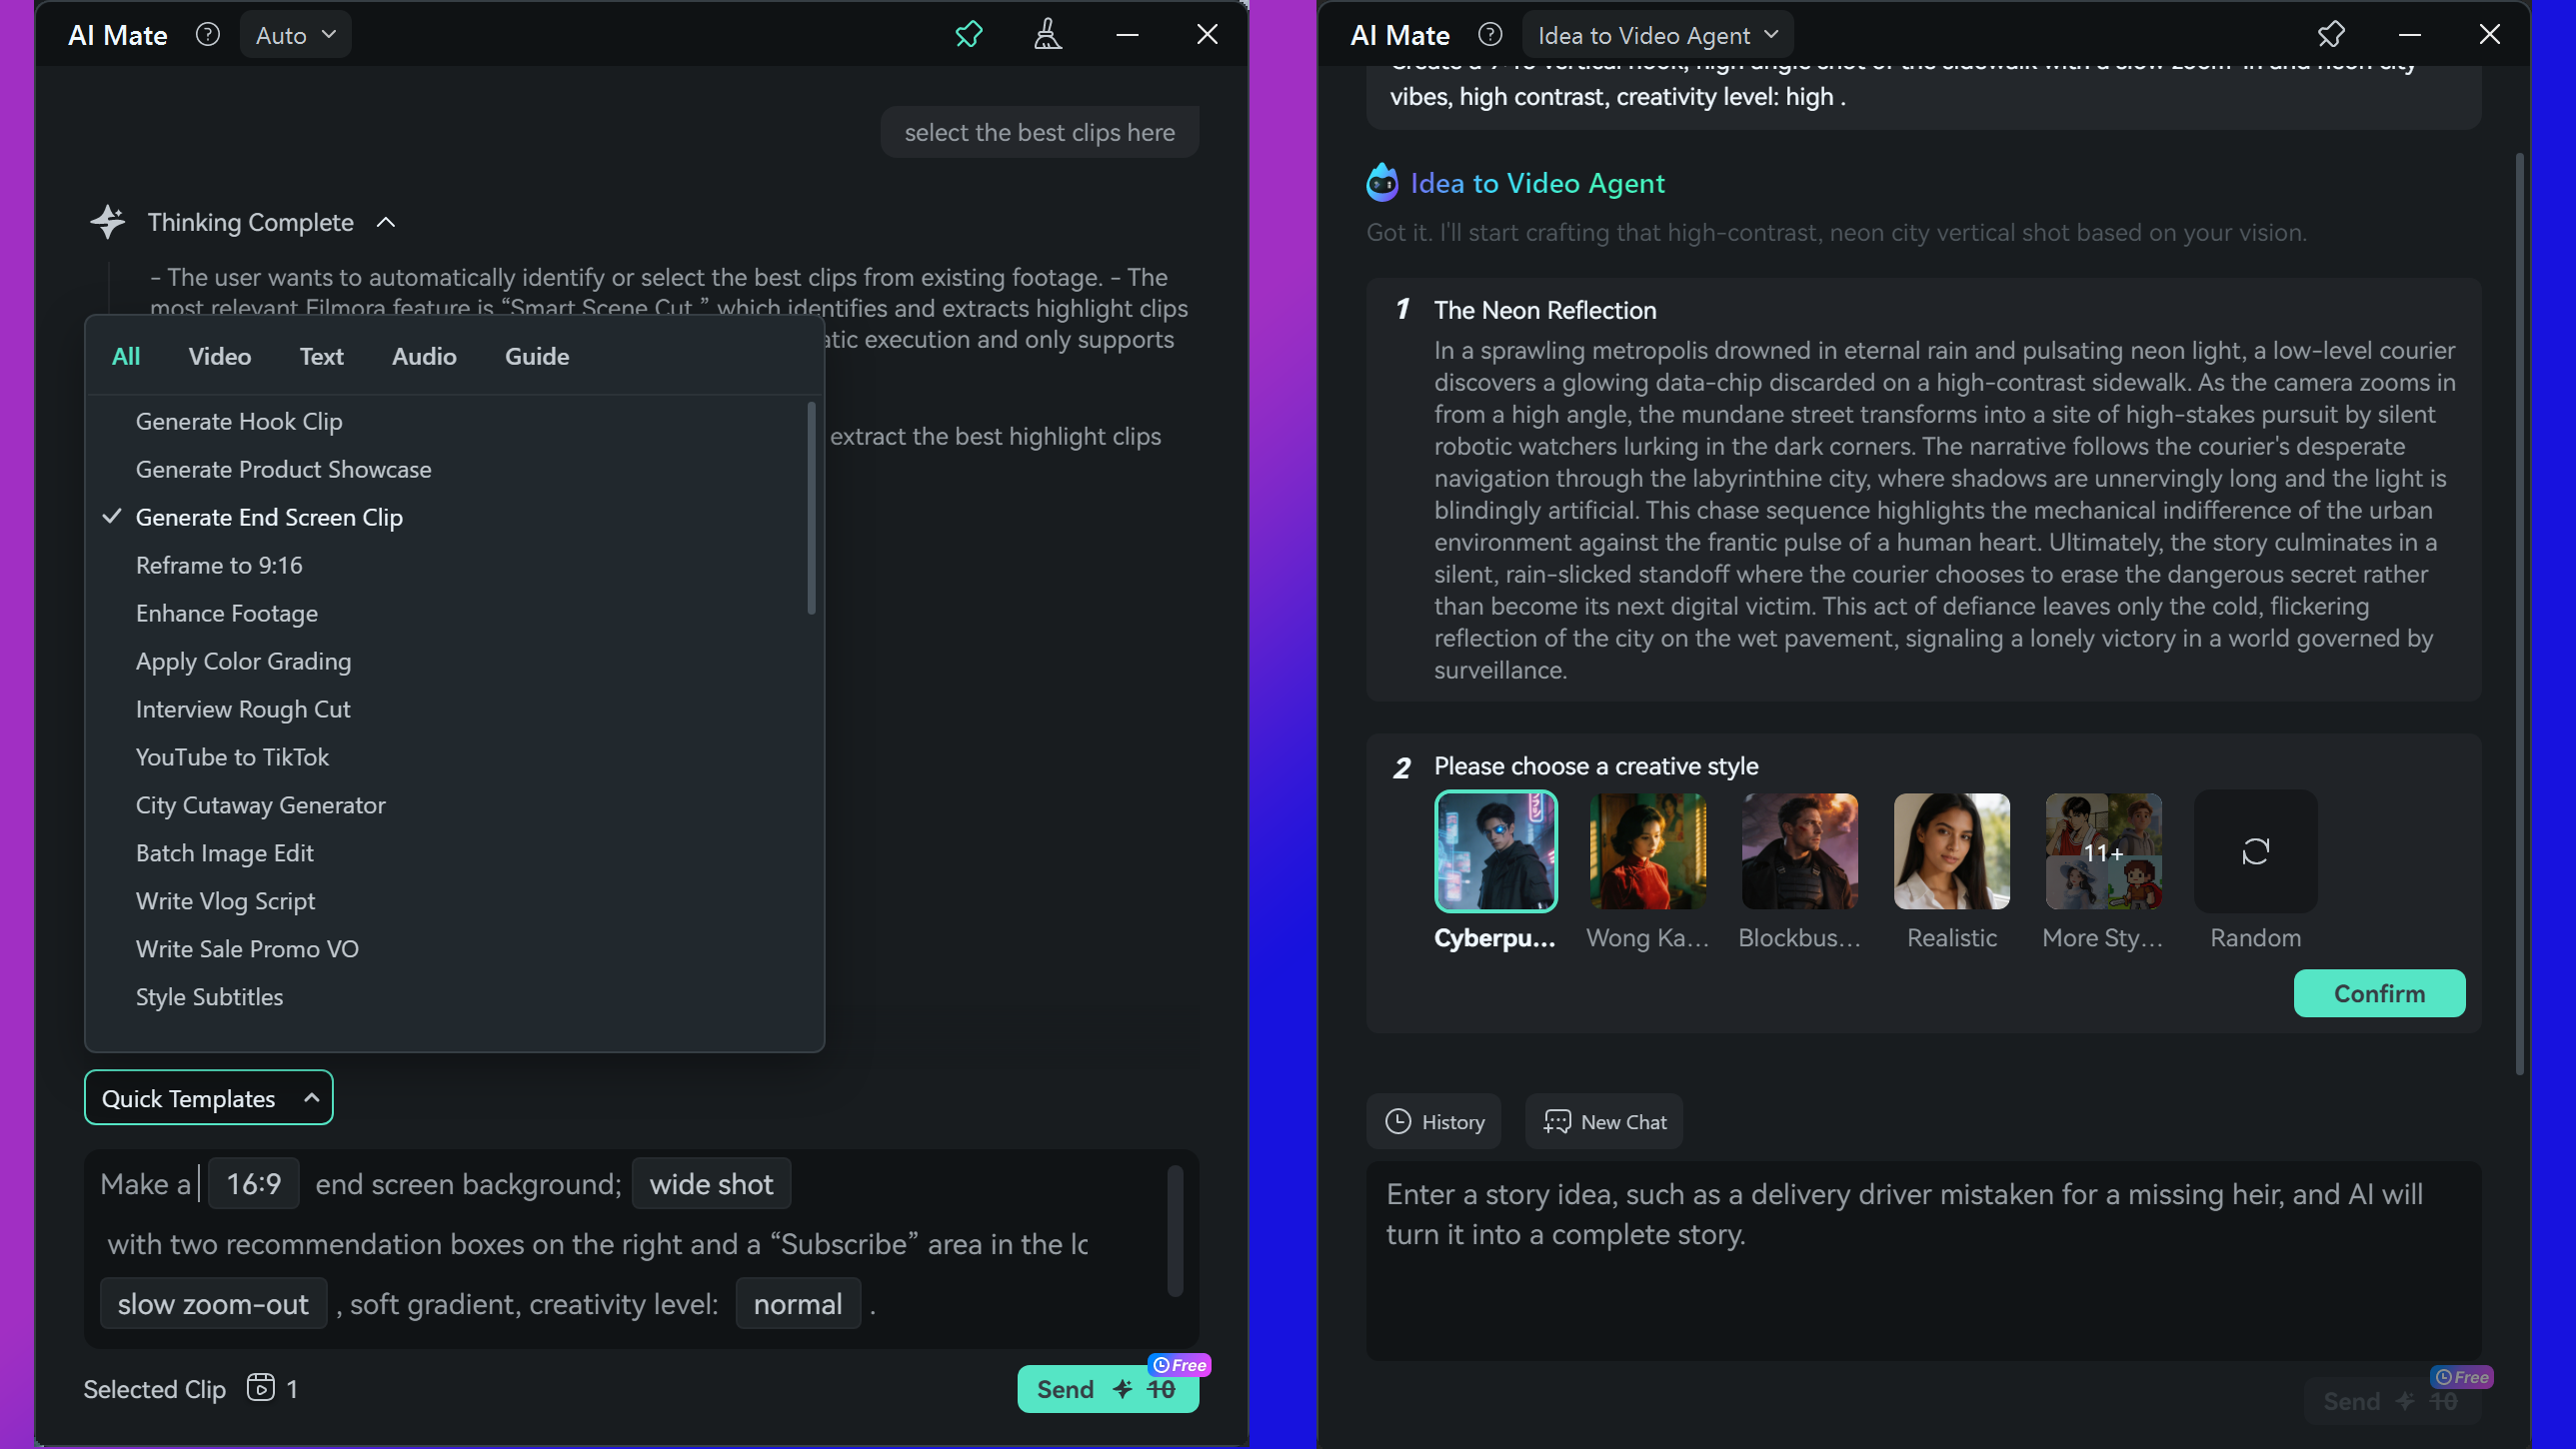Collapse the Thinking Complete section
Image resolution: width=2576 pixels, height=1449 pixels.
pyautogui.click(x=386, y=222)
